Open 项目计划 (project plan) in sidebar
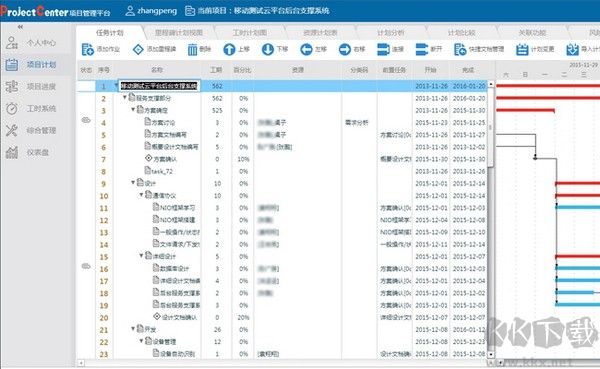The height and width of the screenshot is (369, 600). 31,64
